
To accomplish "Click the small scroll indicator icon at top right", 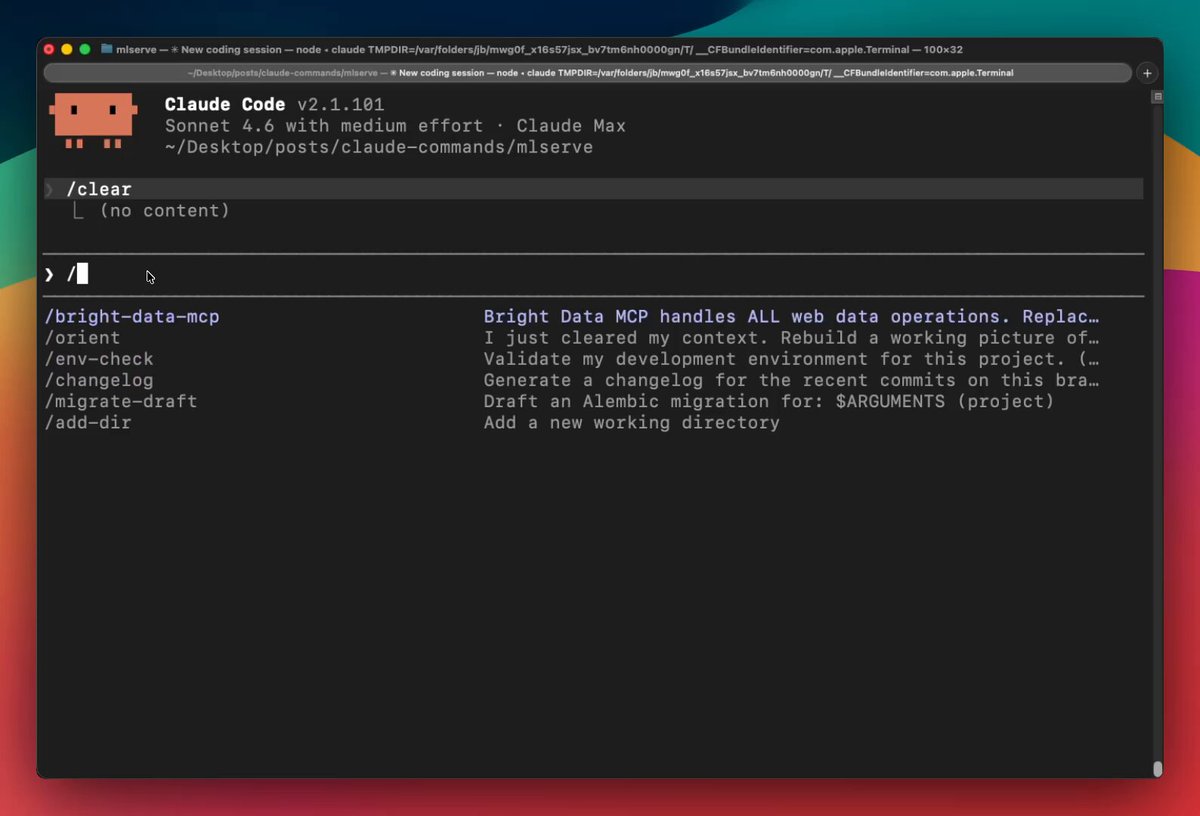I will point(1157,97).
